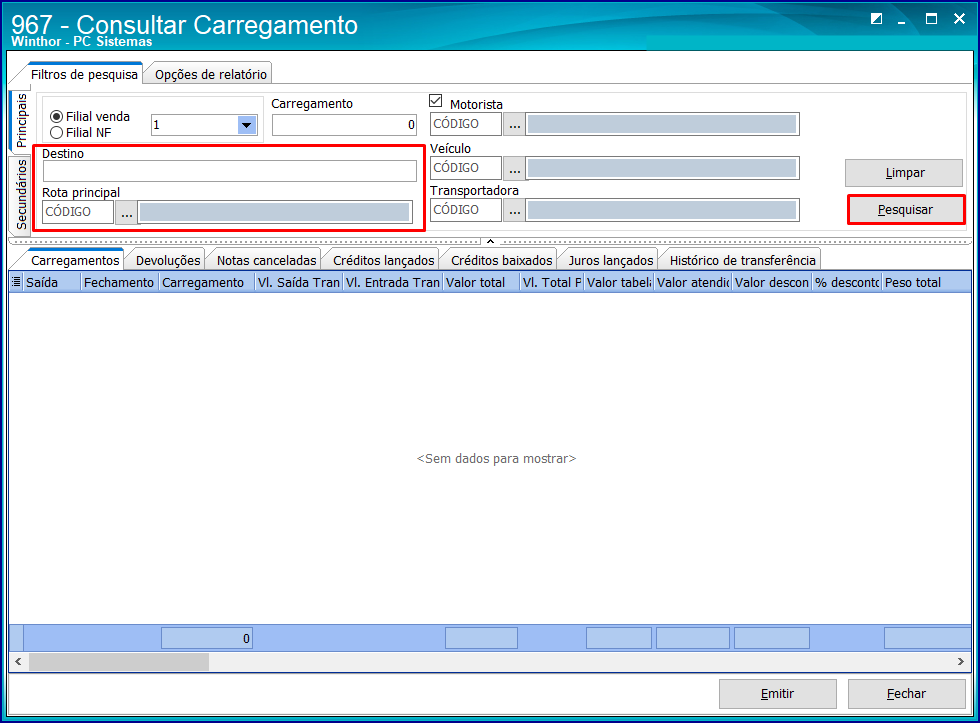
Task: Sort by the Carregamento column header
Action: point(207,282)
